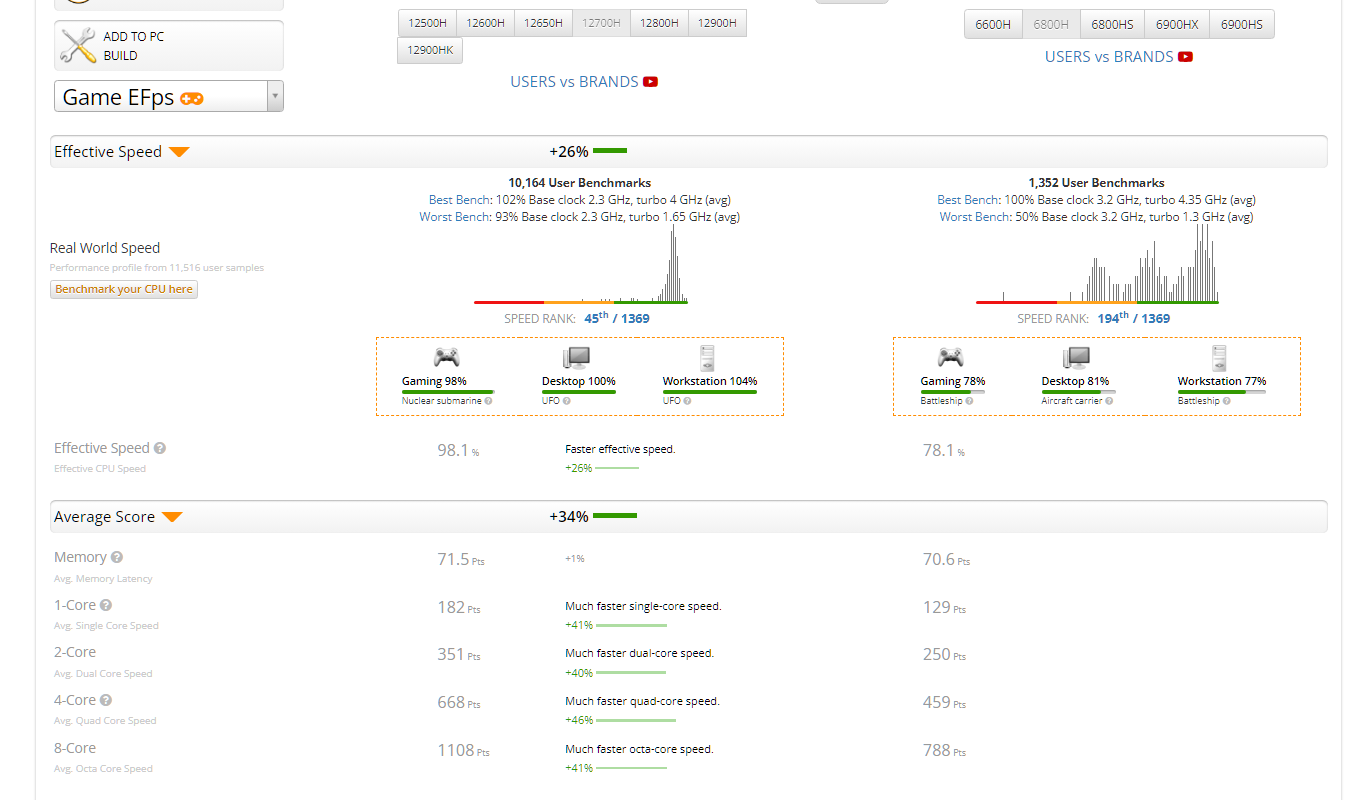Viewport: 1371px width, 800px height.
Task: Click the help icon next to 1-Core
Action: coord(106,605)
